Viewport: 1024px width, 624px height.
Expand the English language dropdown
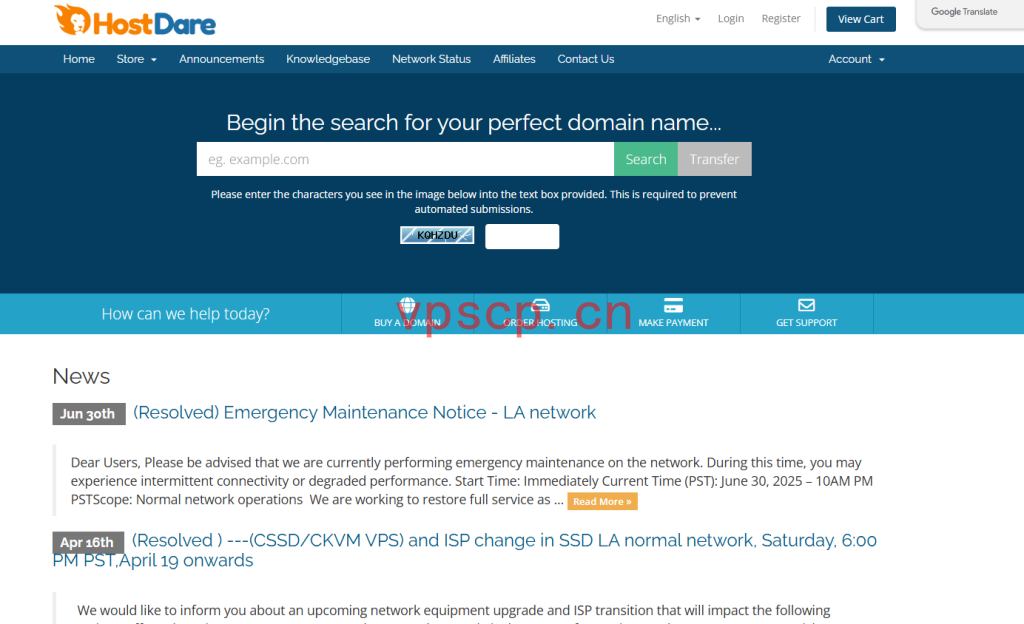point(678,18)
